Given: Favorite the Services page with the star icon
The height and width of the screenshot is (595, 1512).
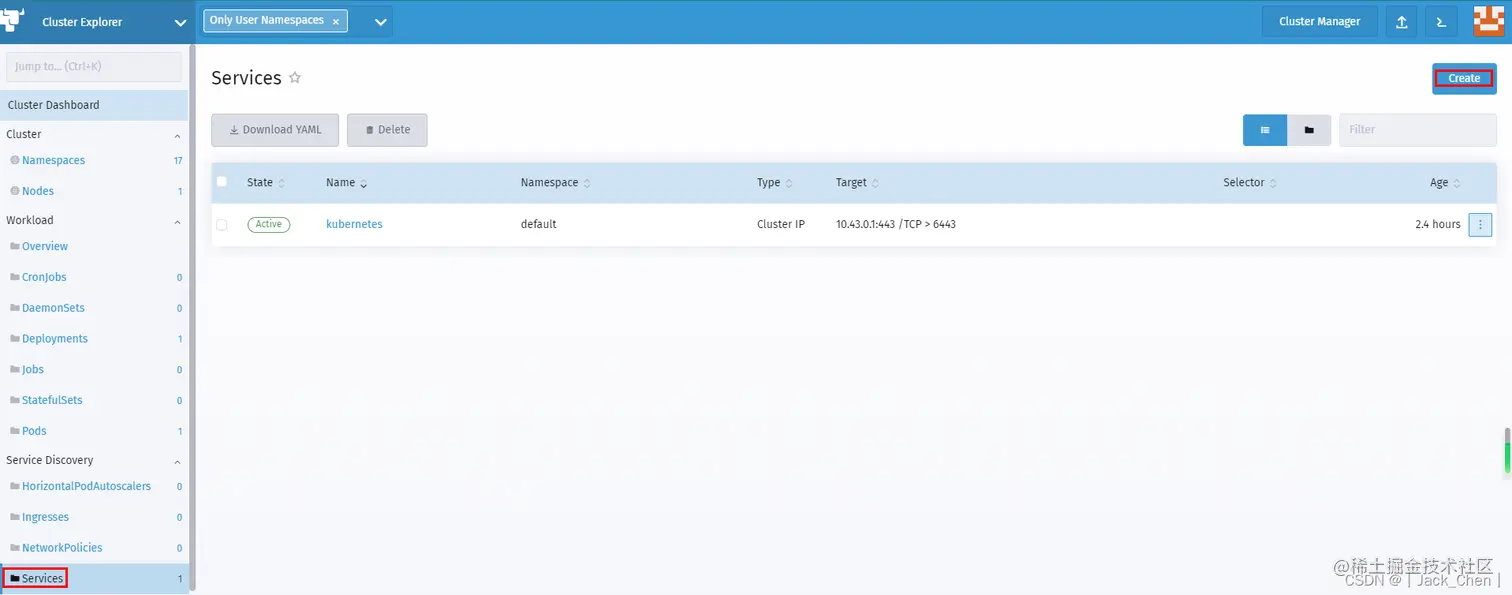Looking at the screenshot, I should [295, 77].
